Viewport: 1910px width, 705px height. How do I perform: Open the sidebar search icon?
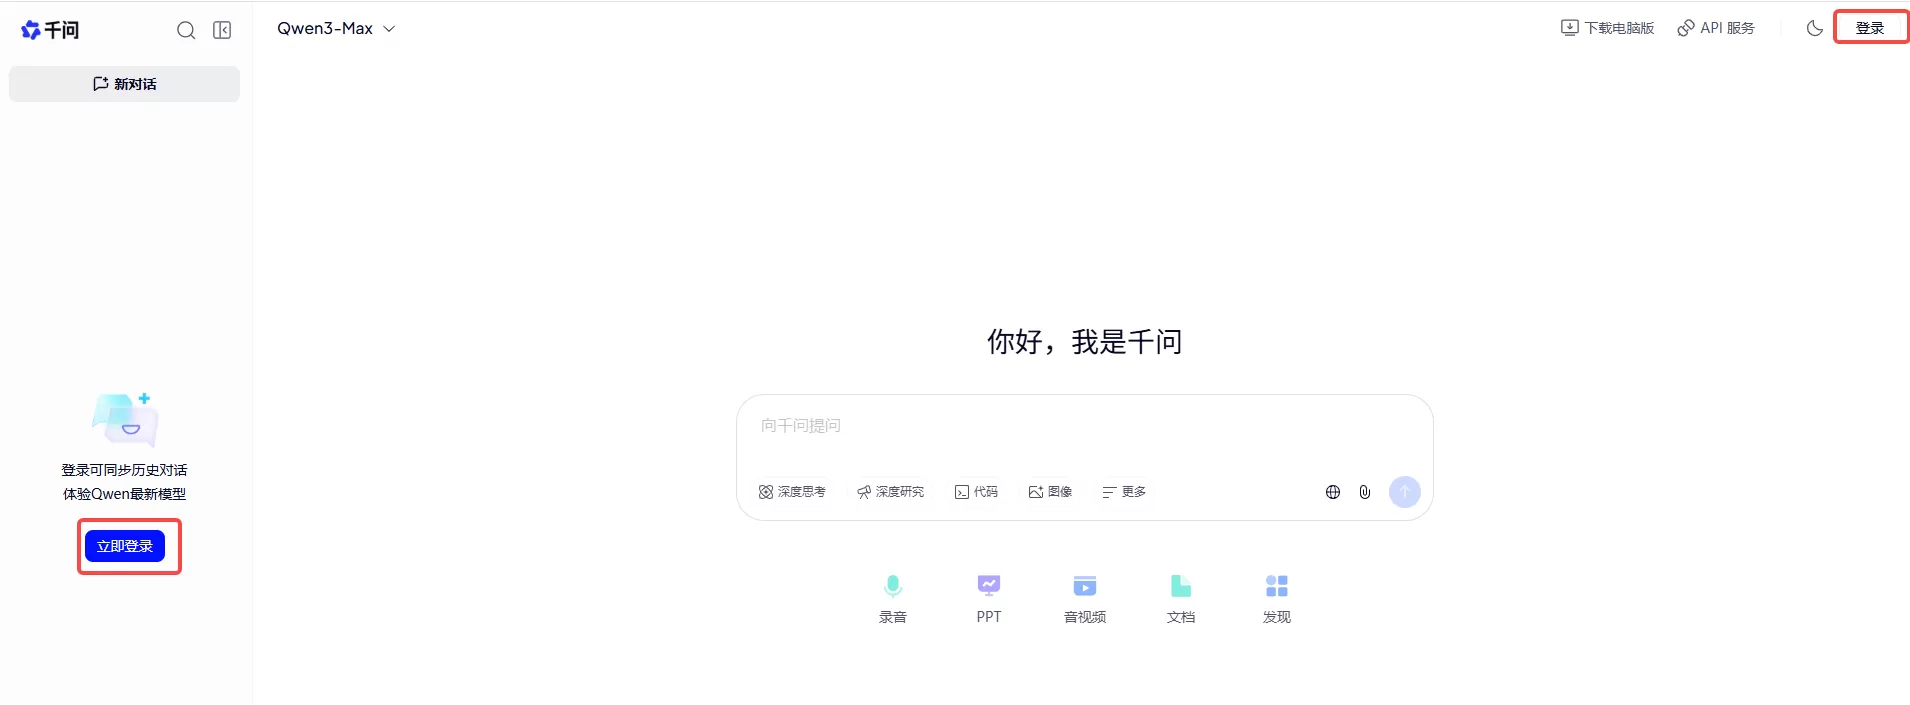click(186, 30)
